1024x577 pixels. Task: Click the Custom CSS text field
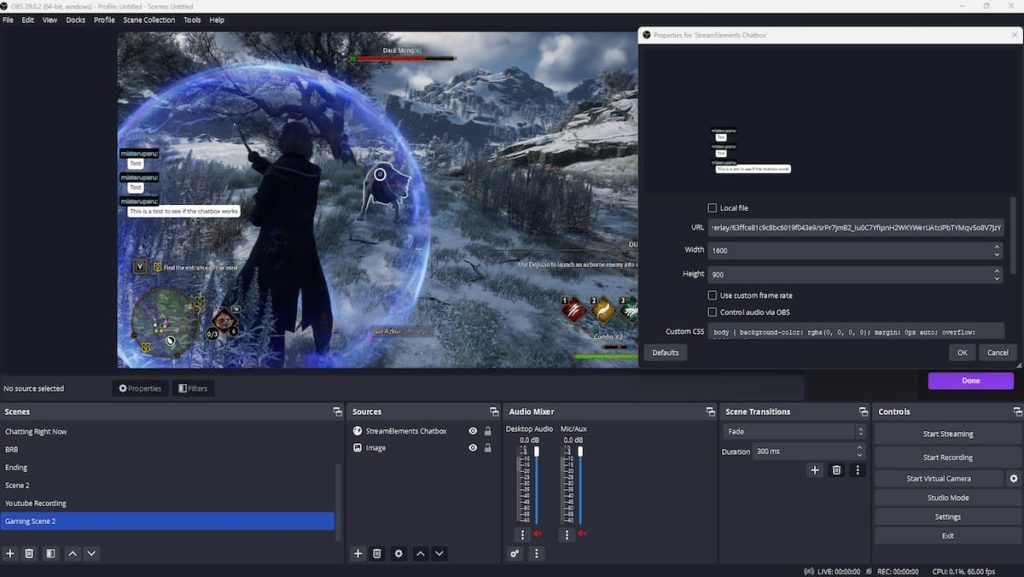[x=856, y=332]
